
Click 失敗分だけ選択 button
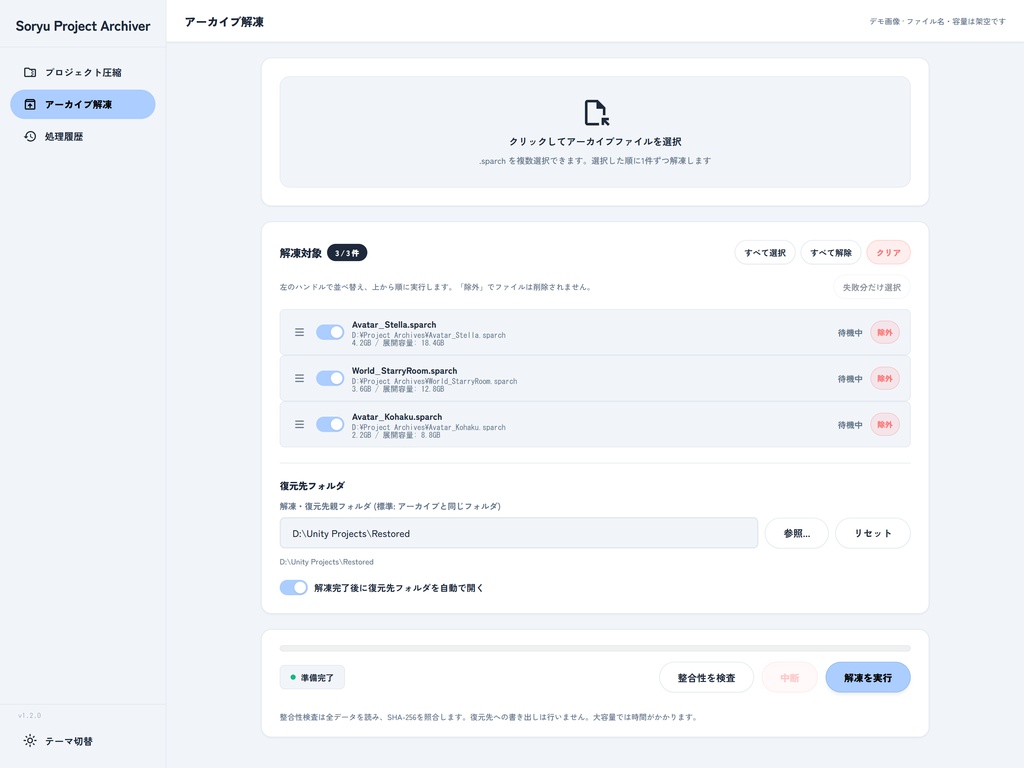click(872, 287)
